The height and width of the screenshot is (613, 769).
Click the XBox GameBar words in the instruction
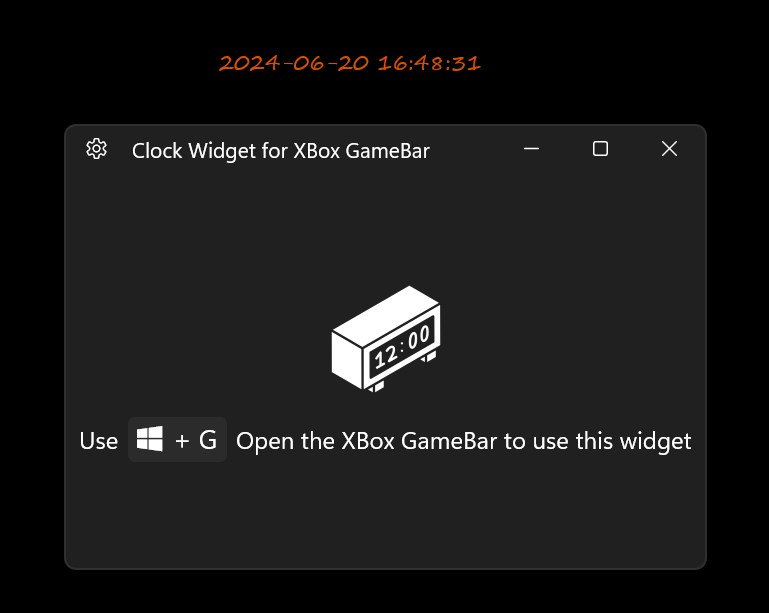point(419,441)
